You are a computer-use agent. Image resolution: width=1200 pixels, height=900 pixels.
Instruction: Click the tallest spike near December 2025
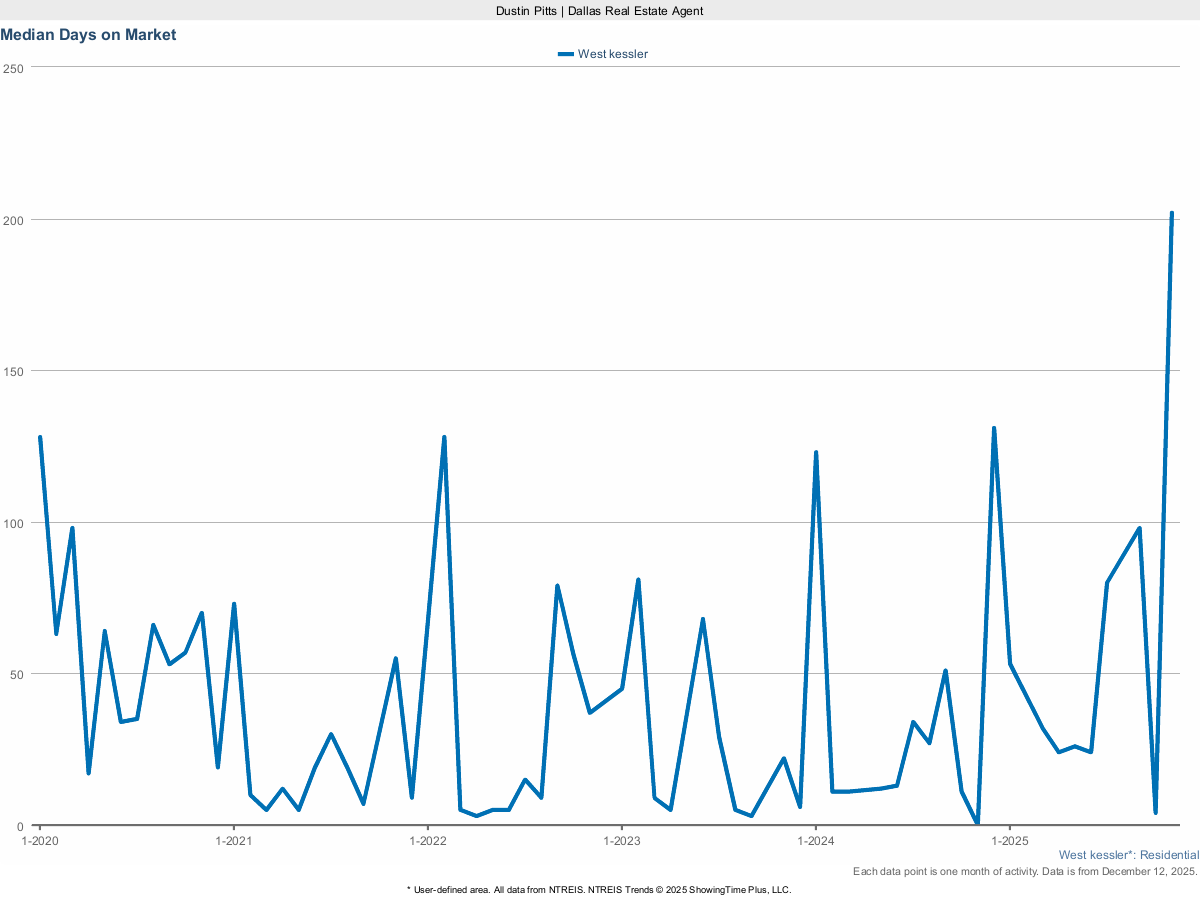point(1172,212)
